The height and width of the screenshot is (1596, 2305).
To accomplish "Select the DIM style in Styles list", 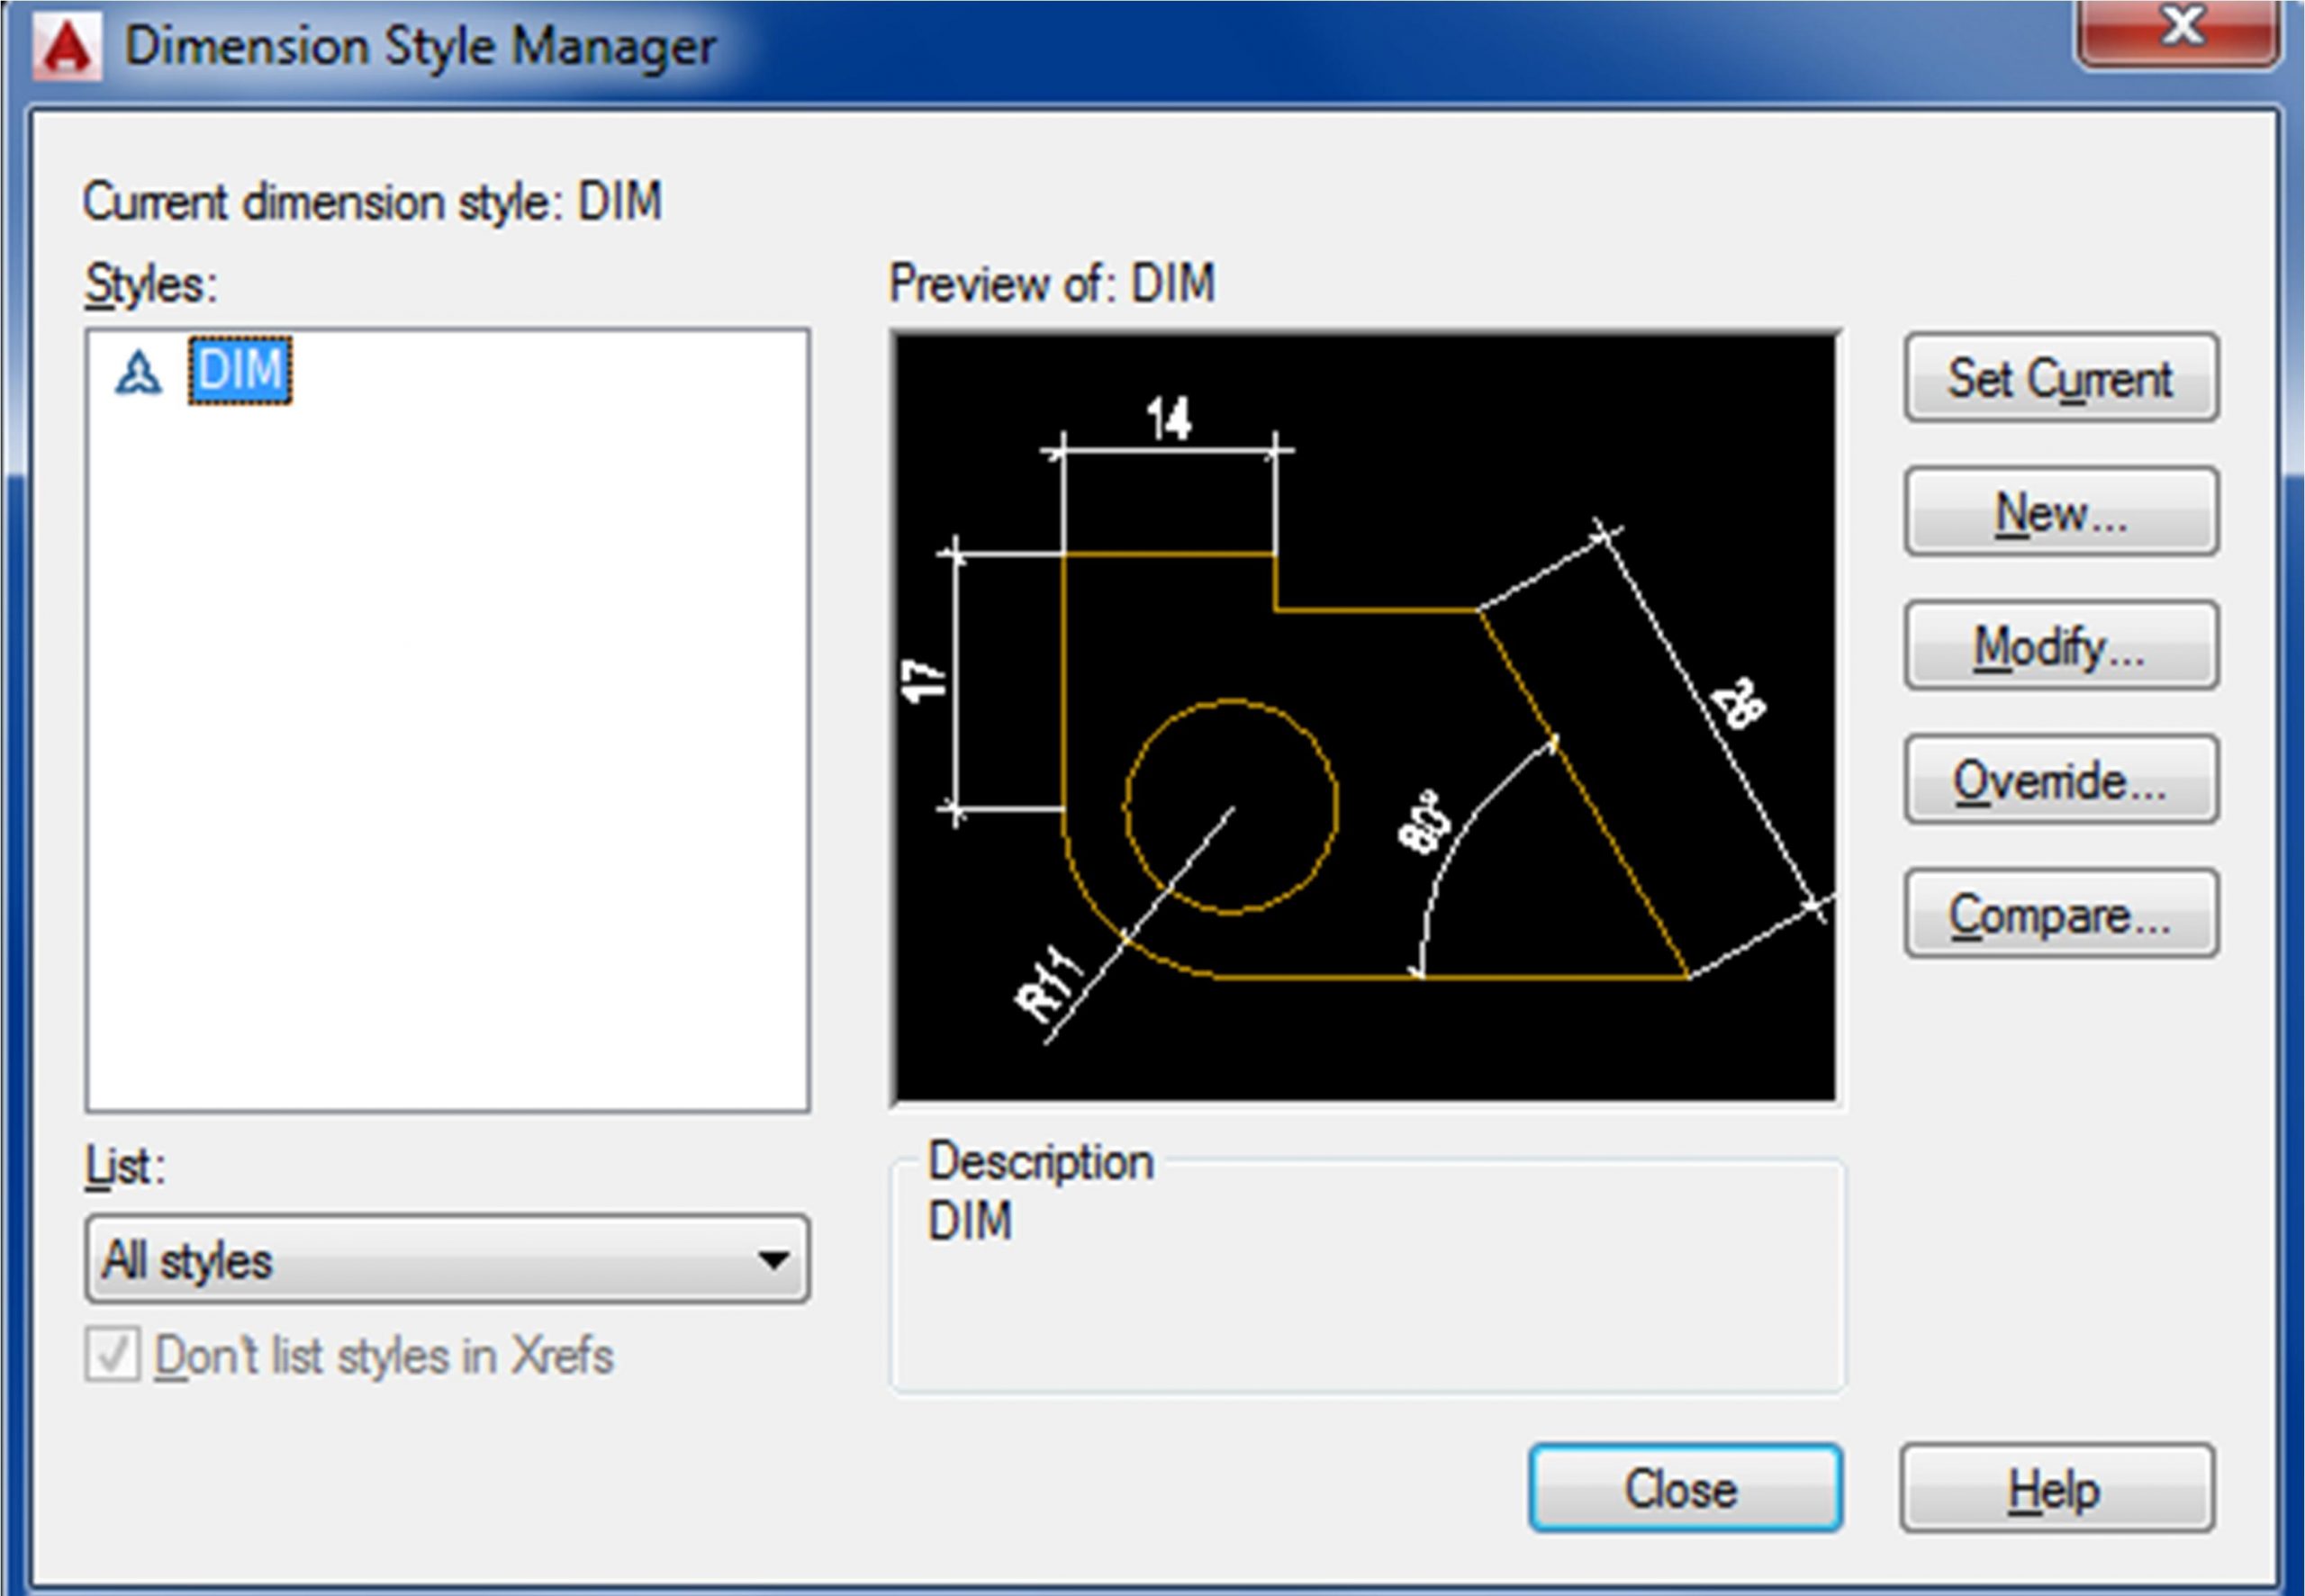I will click(x=240, y=371).
